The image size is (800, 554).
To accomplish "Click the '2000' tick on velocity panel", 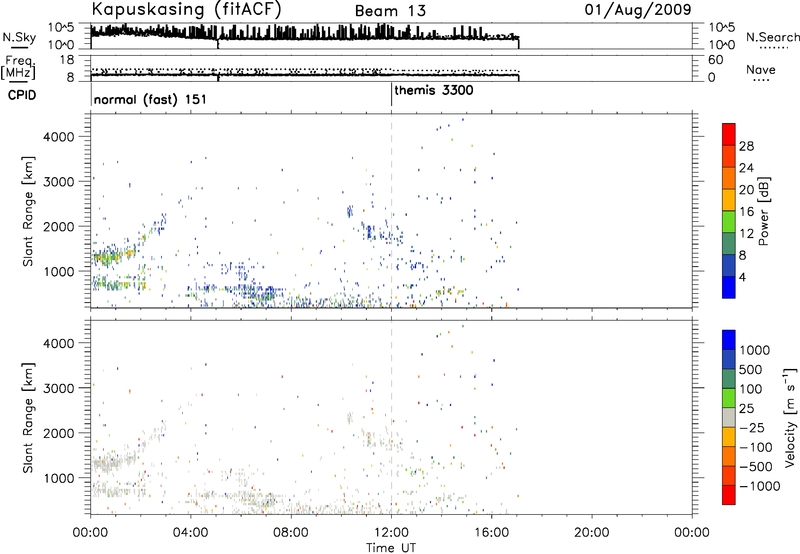I will pos(58,433).
